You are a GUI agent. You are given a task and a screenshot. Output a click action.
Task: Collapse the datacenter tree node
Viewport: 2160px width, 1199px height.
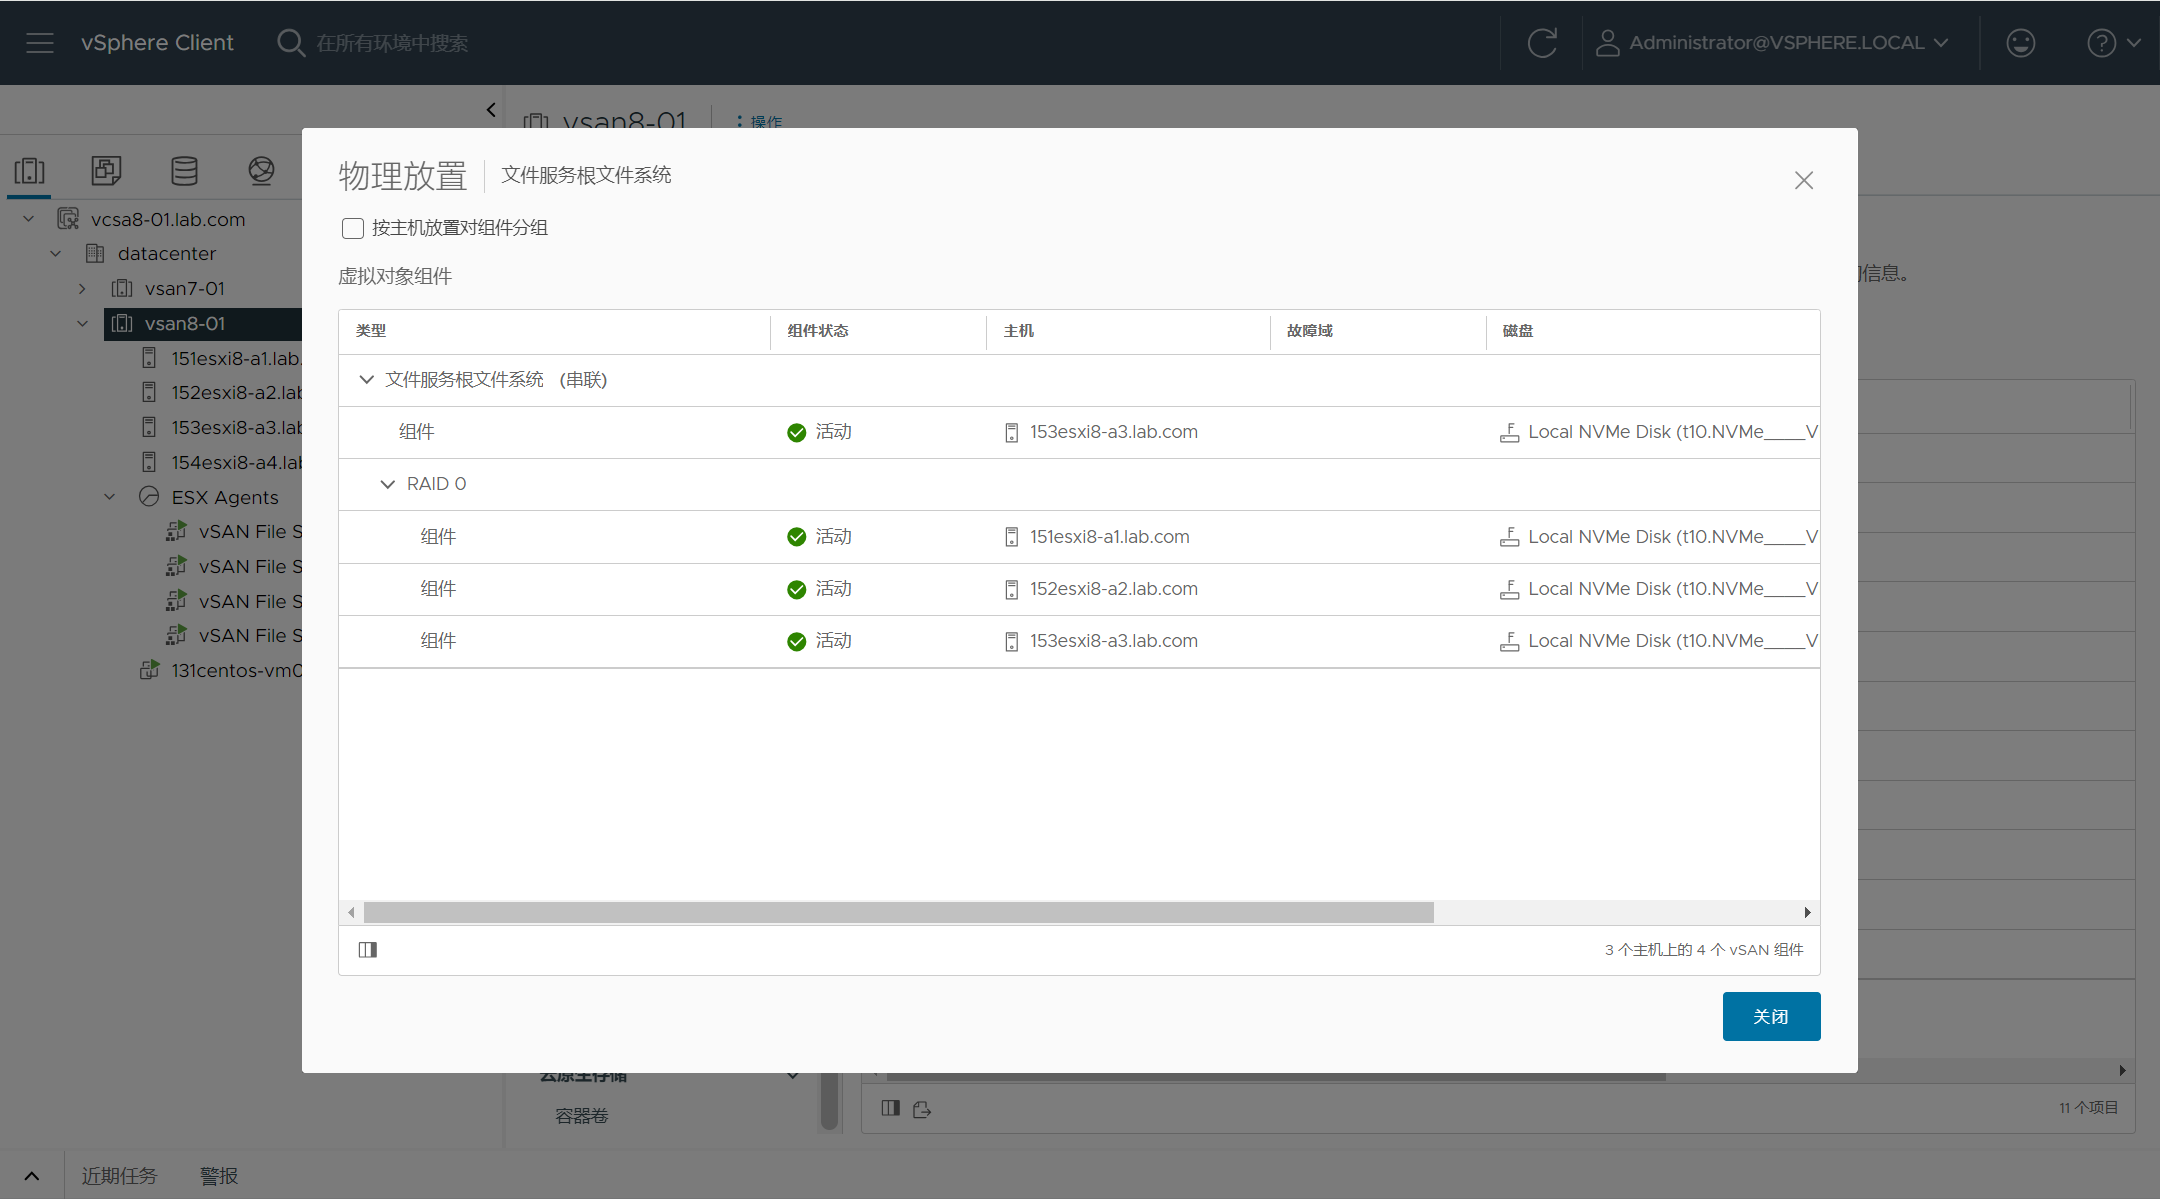(x=56, y=254)
